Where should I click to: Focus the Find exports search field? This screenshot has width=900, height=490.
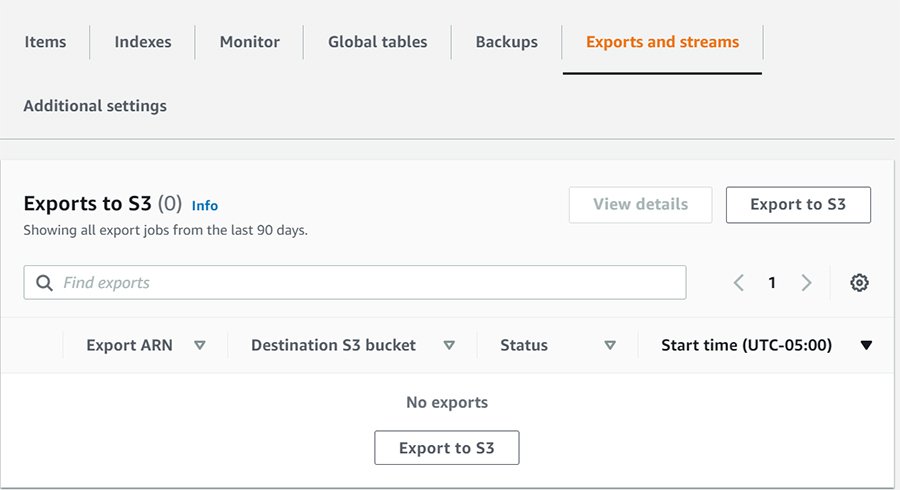(x=370, y=283)
